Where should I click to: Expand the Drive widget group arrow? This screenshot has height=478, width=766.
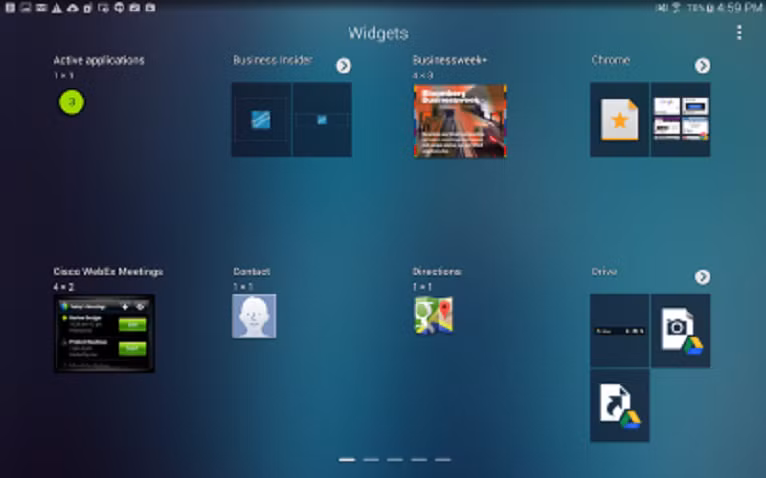(702, 277)
